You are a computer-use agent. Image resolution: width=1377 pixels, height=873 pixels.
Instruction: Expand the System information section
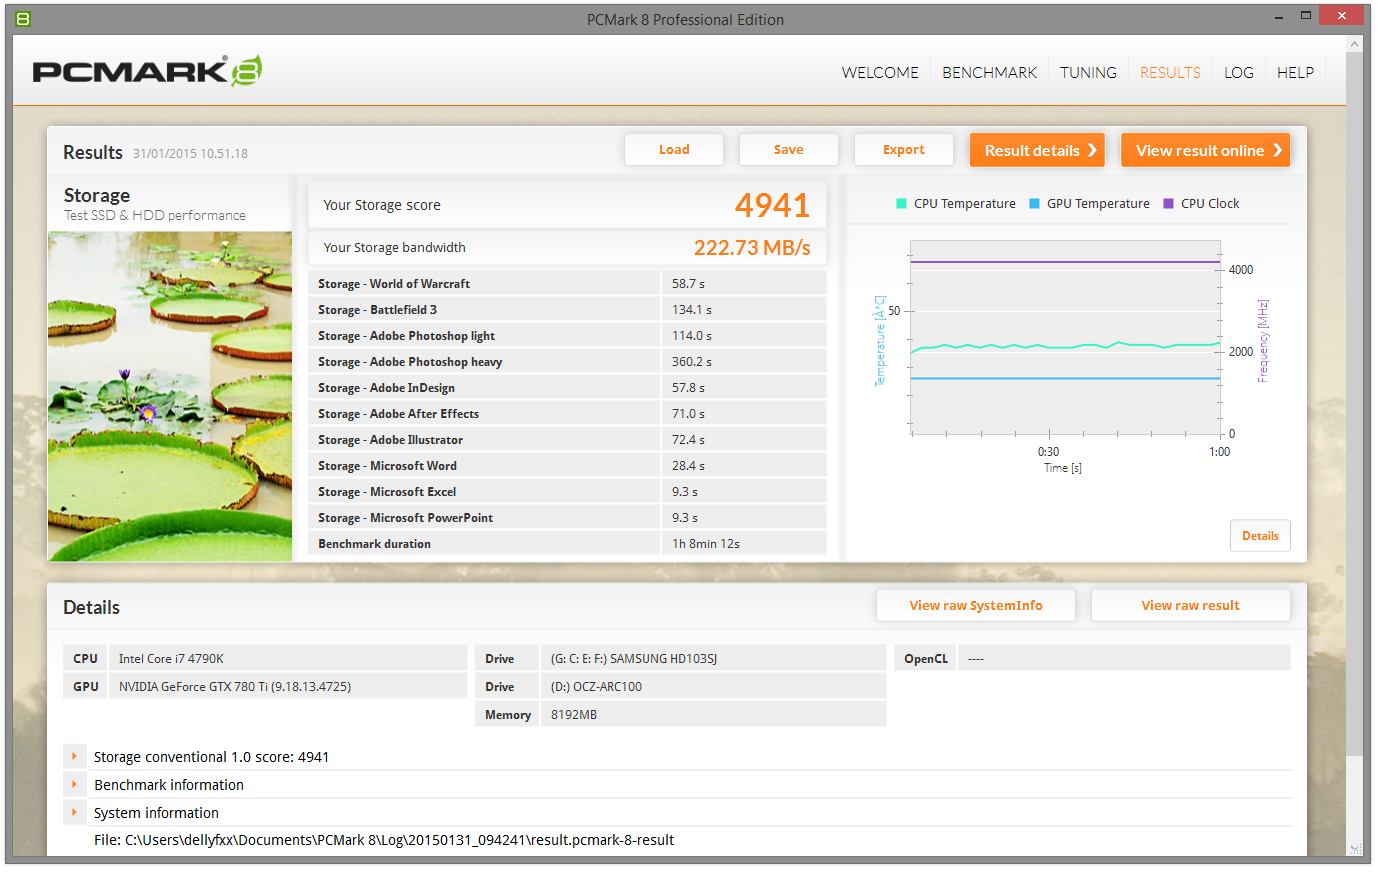(x=74, y=813)
